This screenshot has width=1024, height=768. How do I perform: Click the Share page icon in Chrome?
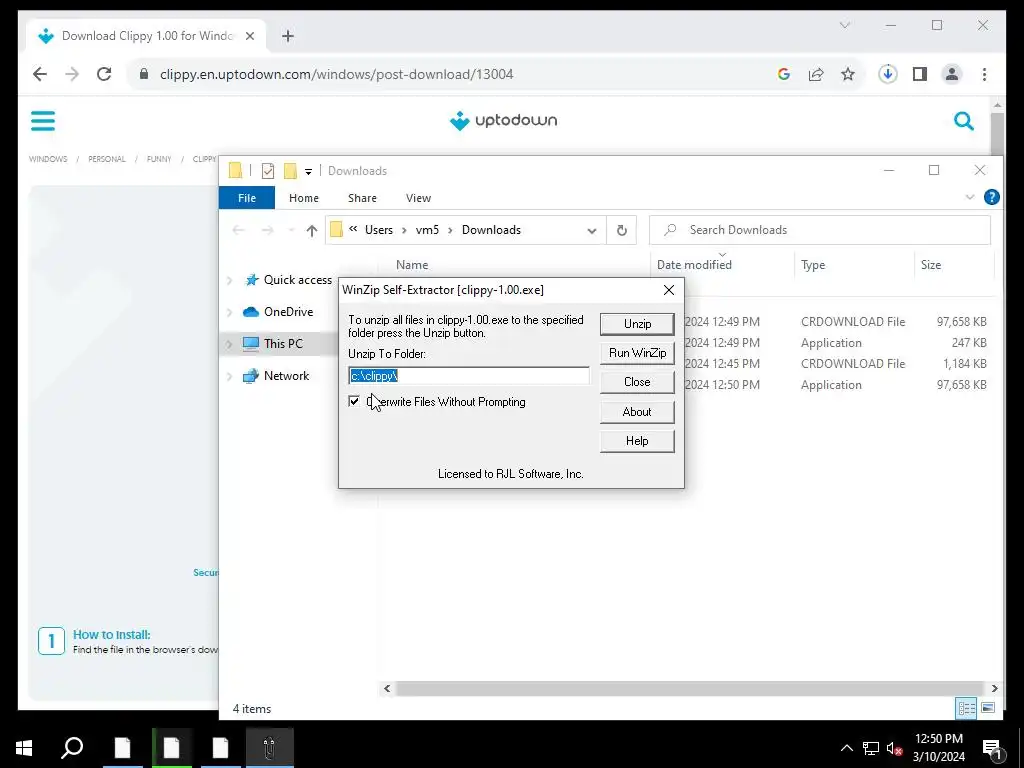[816, 74]
